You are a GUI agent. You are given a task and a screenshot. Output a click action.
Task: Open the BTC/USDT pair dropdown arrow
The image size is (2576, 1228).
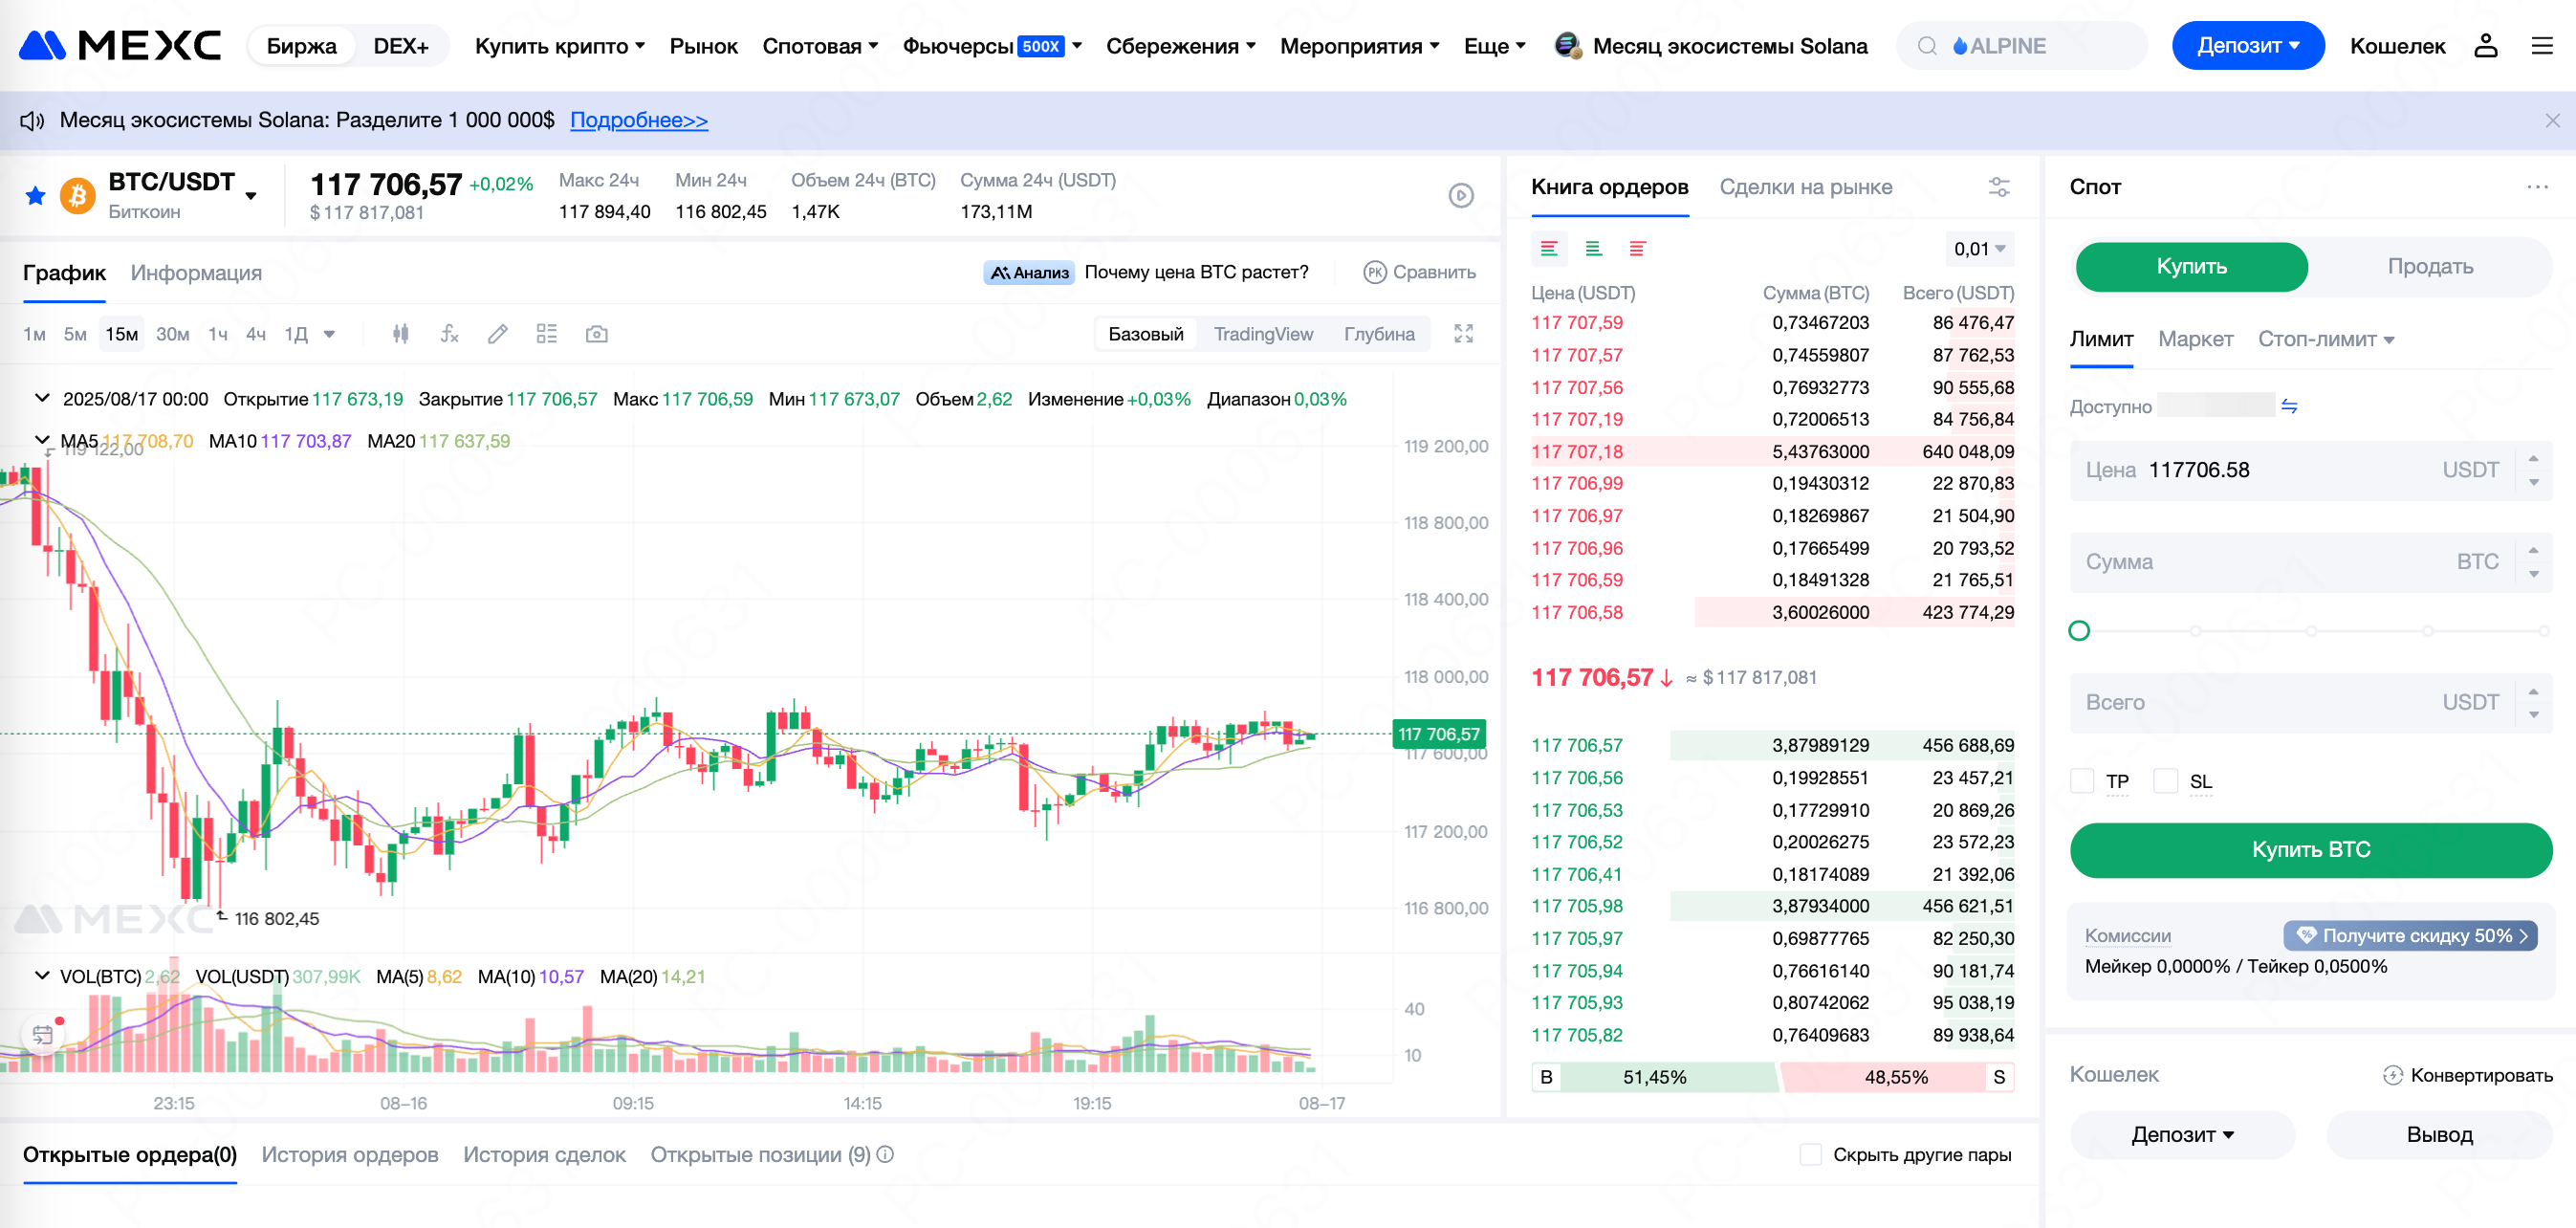pyautogui.click(x=251, y=196)
